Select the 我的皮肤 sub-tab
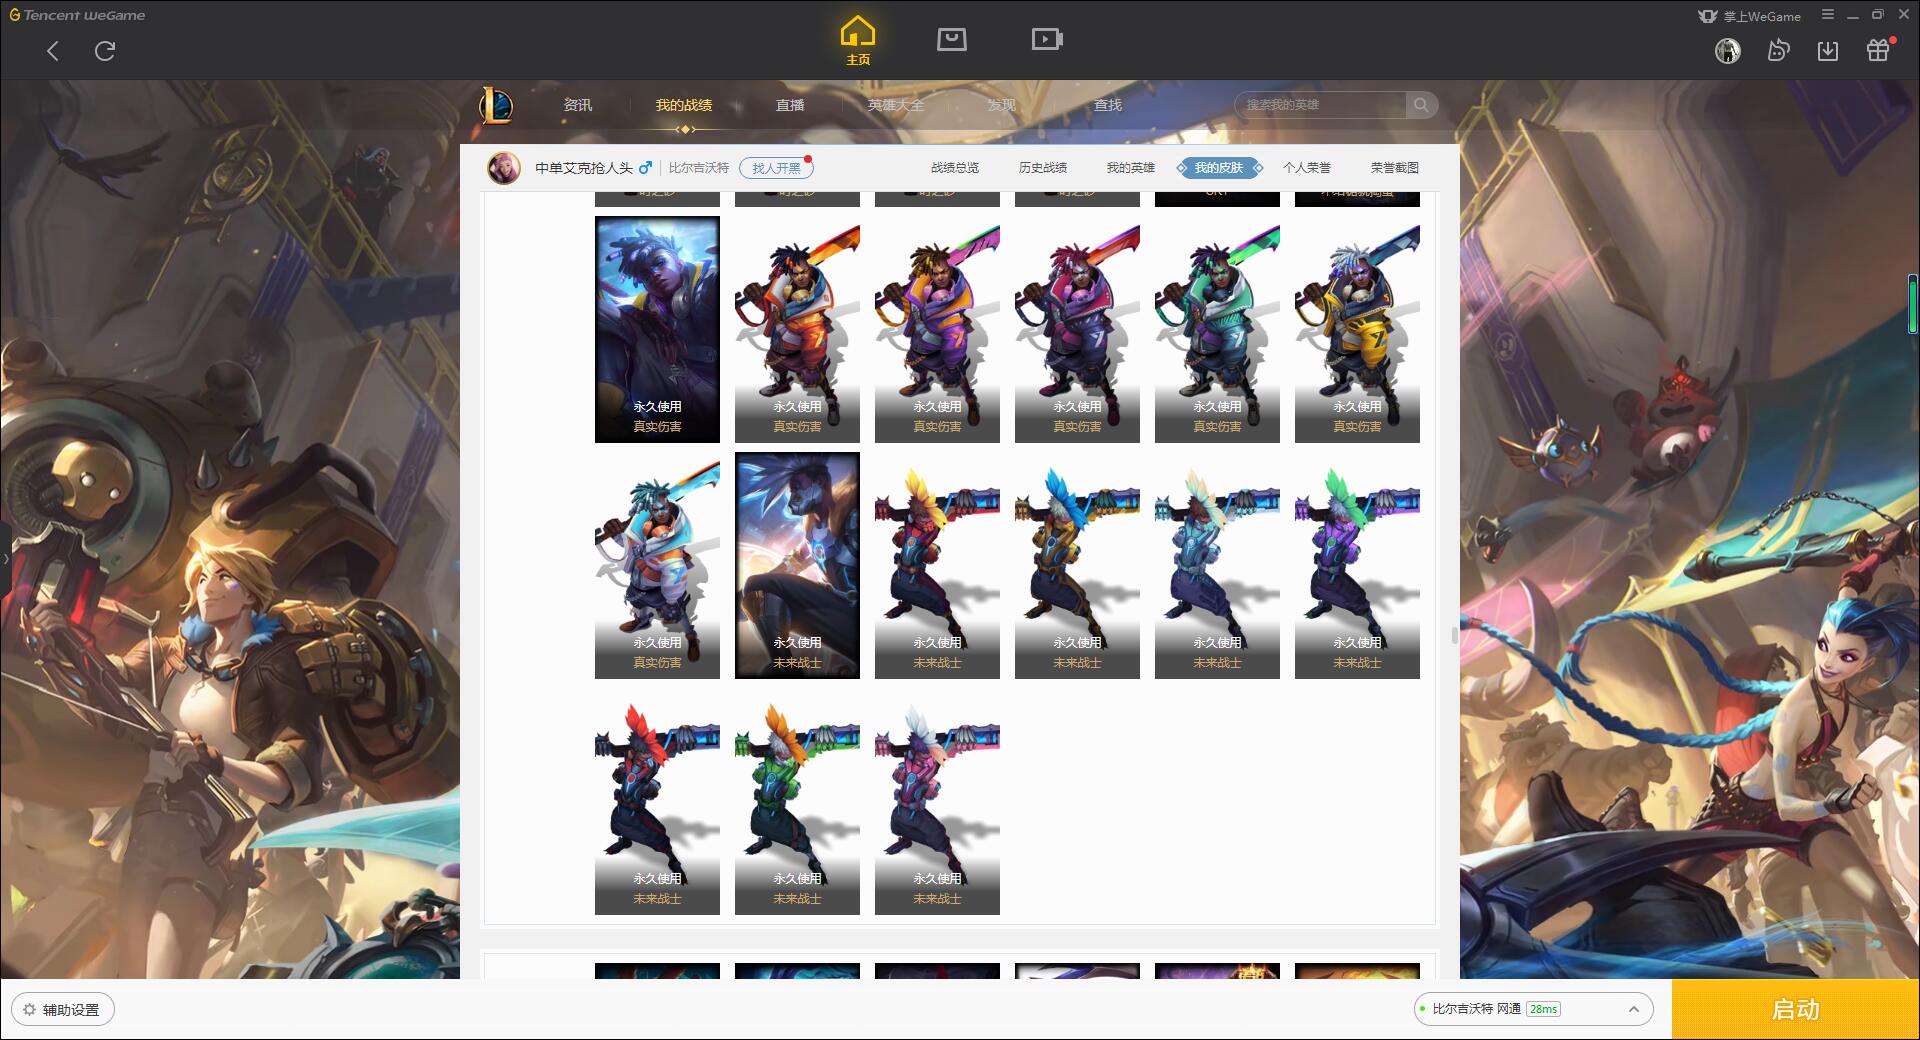1920x1040 pixels. click(x=1219, y=168)
